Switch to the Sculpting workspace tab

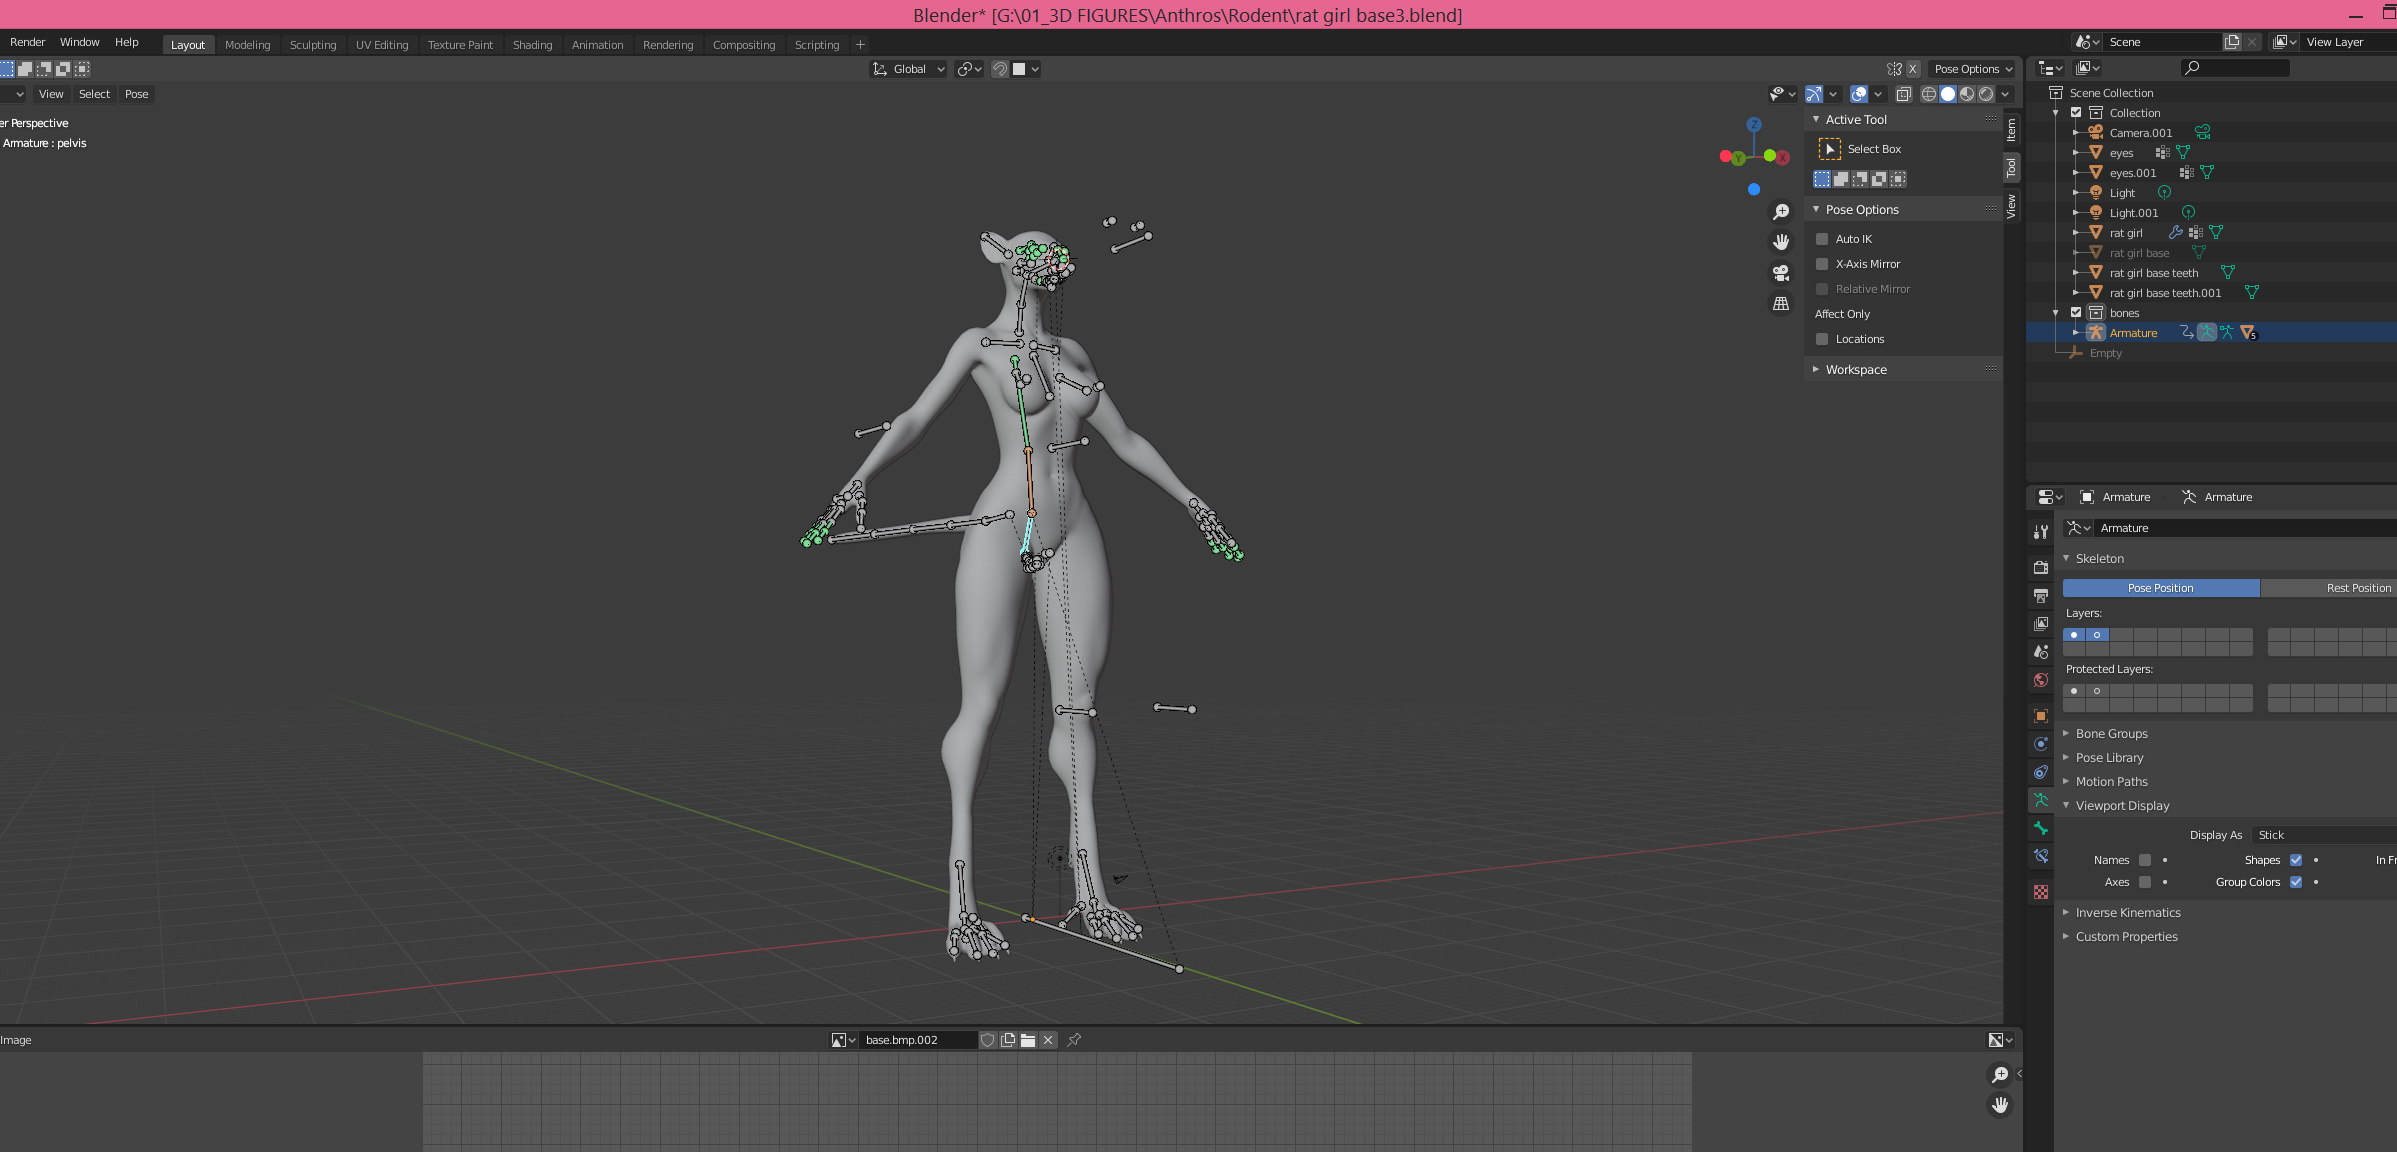pyautogui.click(x=313, y=45)
